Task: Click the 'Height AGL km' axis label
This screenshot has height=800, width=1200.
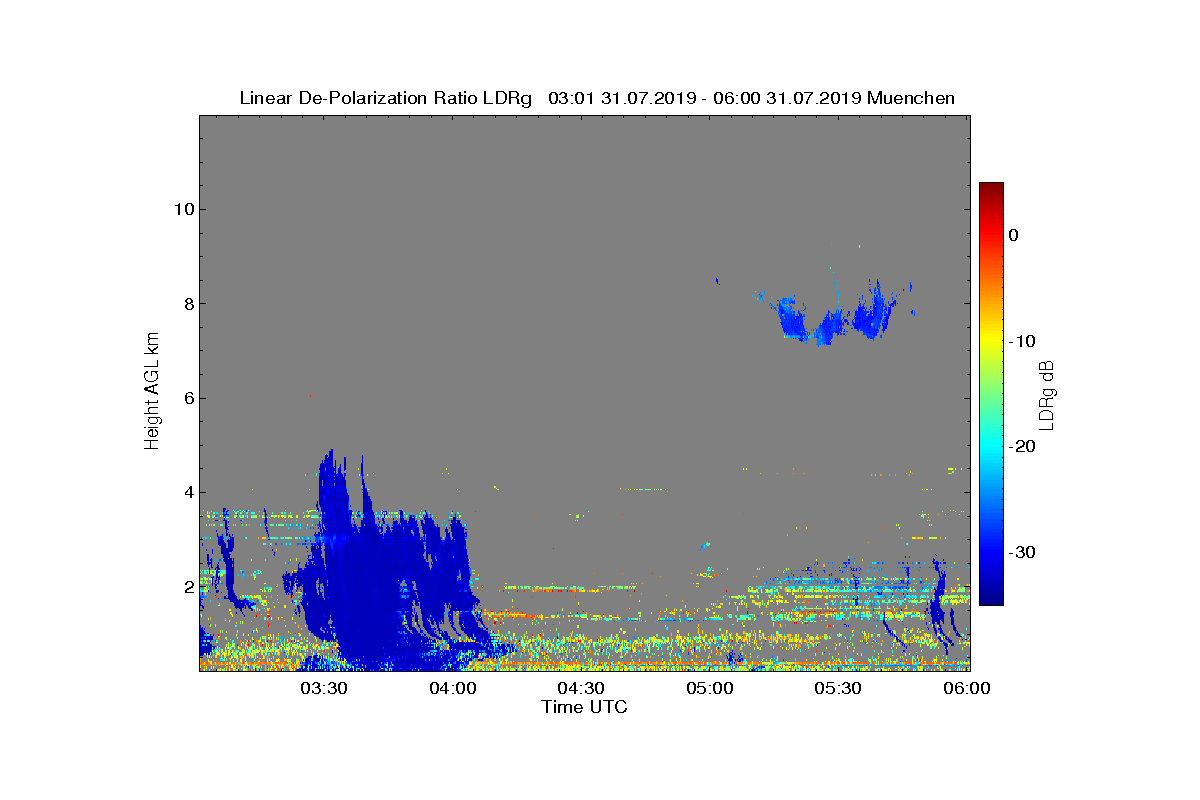Action: (152, 393)
